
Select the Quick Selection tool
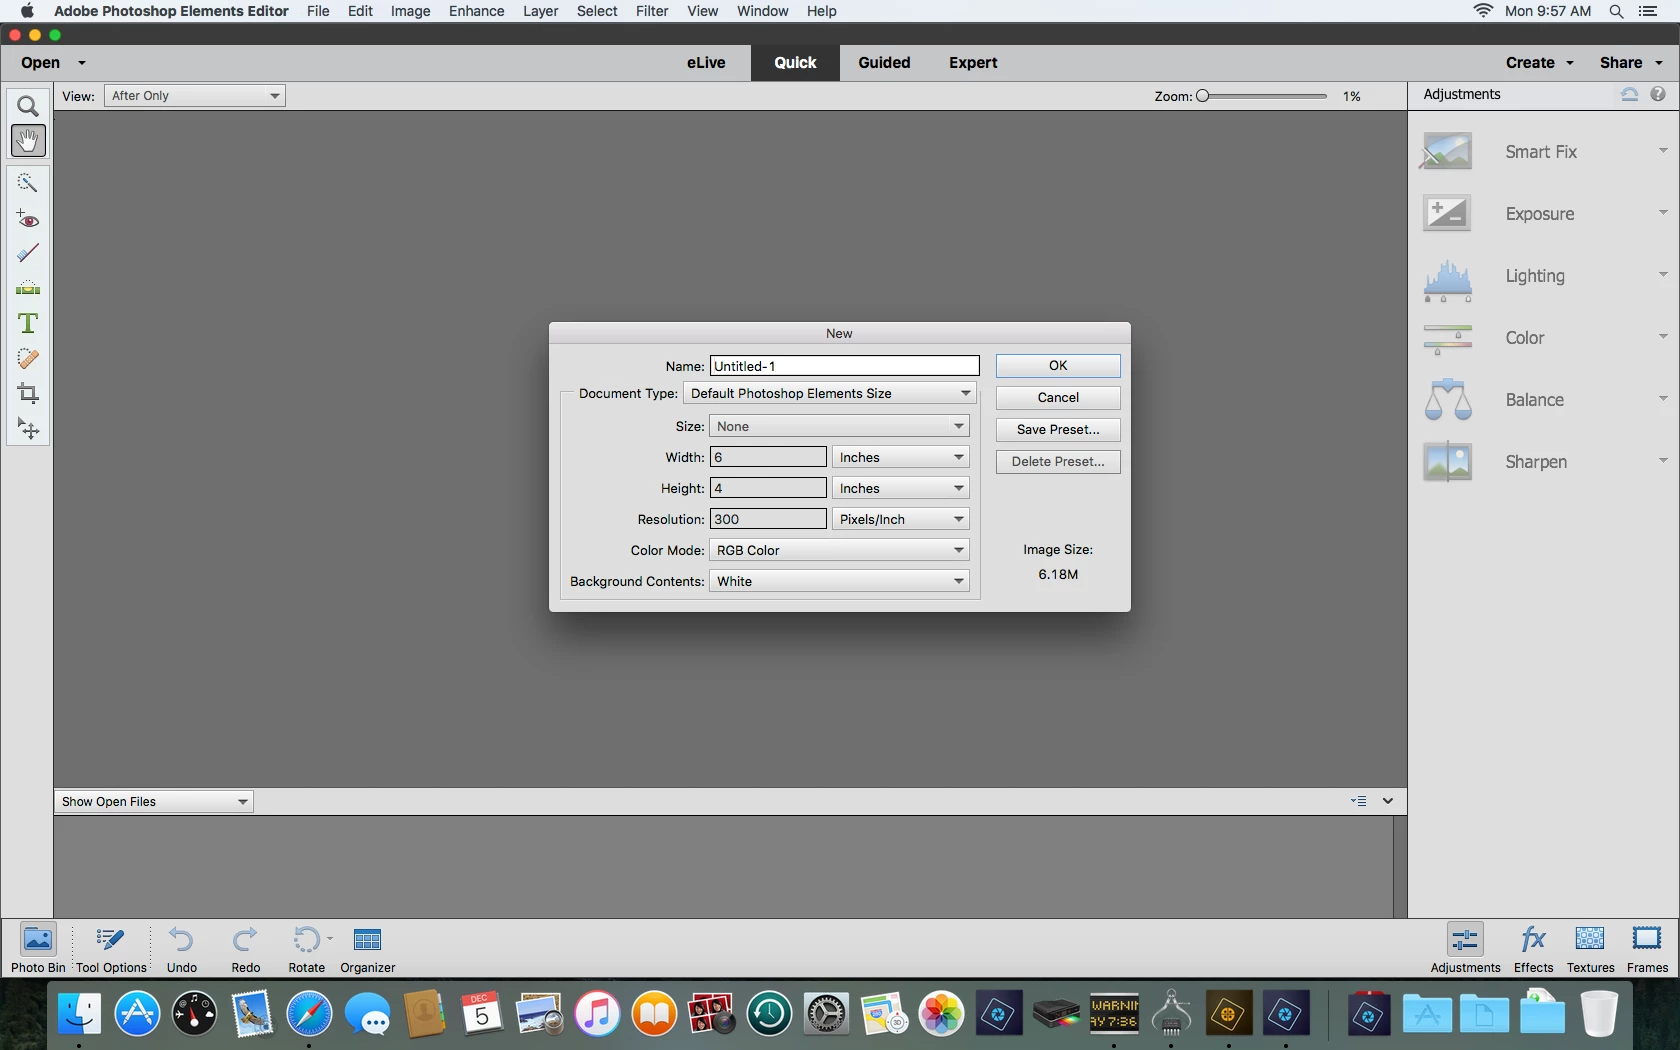tap(28, 182)
